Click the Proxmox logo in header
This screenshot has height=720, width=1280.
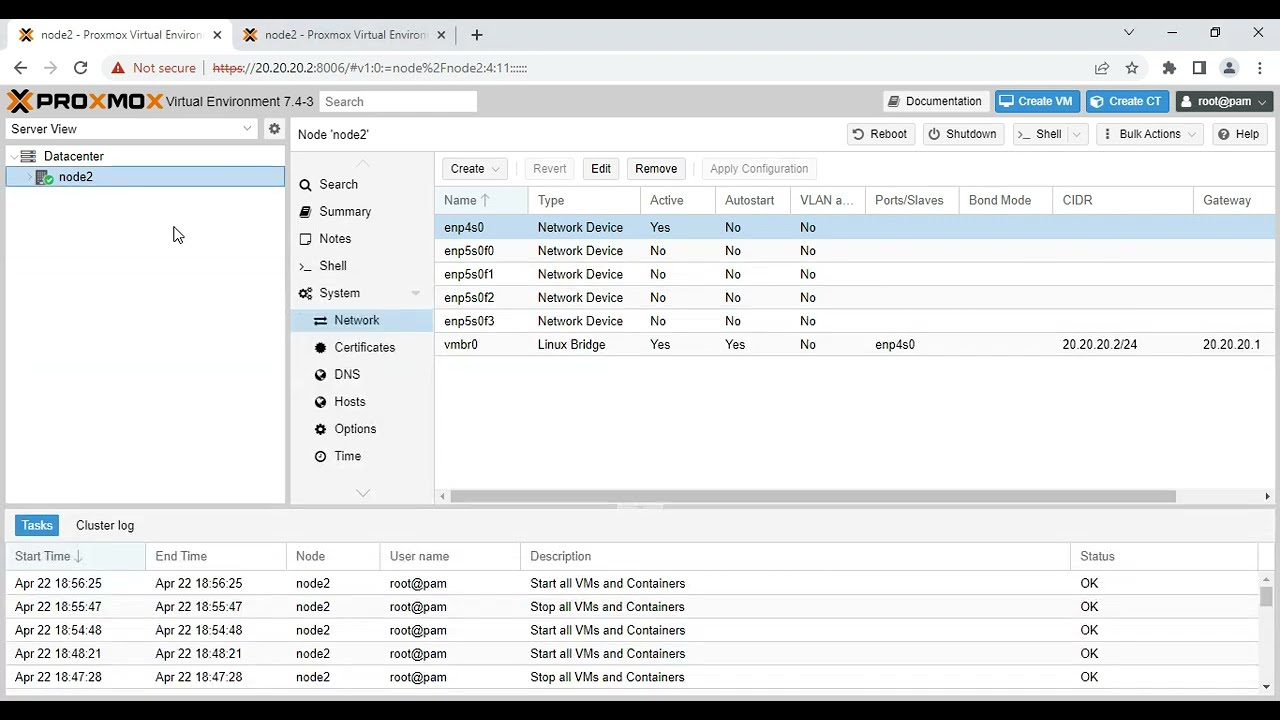pyautogui.click(x=85, y=101)
